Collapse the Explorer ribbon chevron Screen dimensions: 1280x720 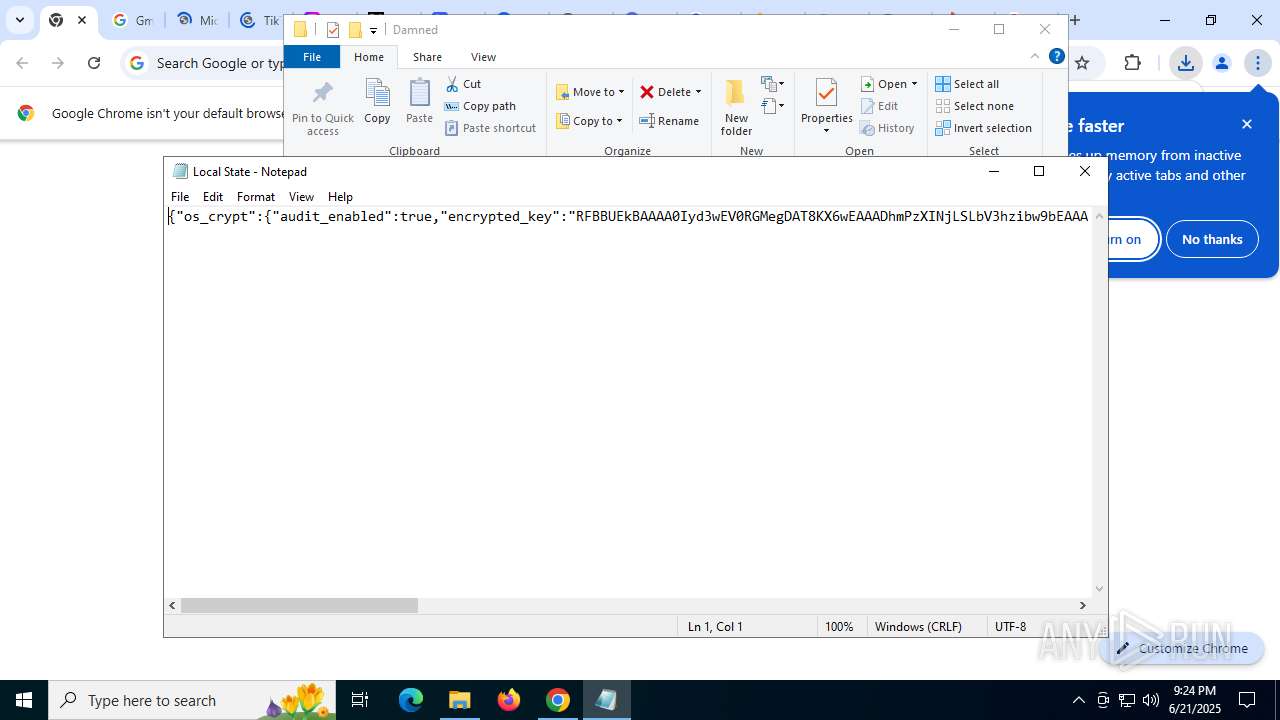1035,56
